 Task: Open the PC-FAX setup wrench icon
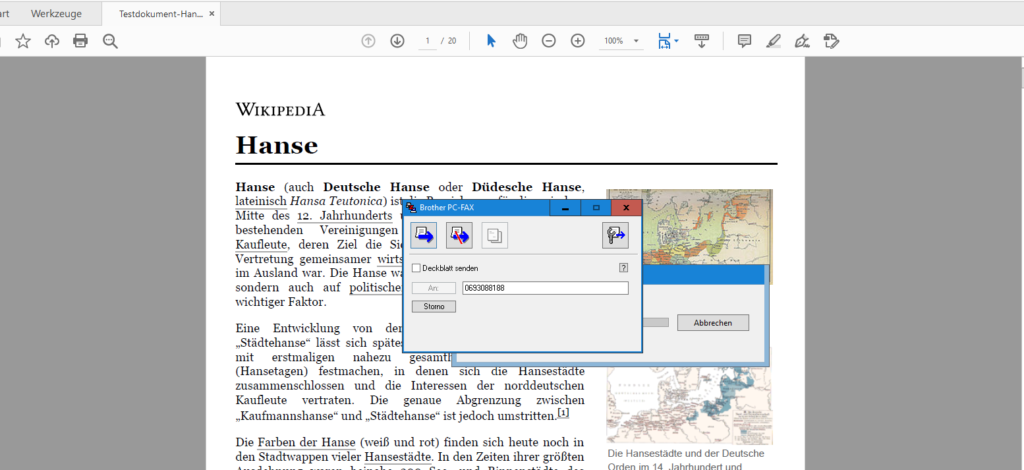coord(615,235)
